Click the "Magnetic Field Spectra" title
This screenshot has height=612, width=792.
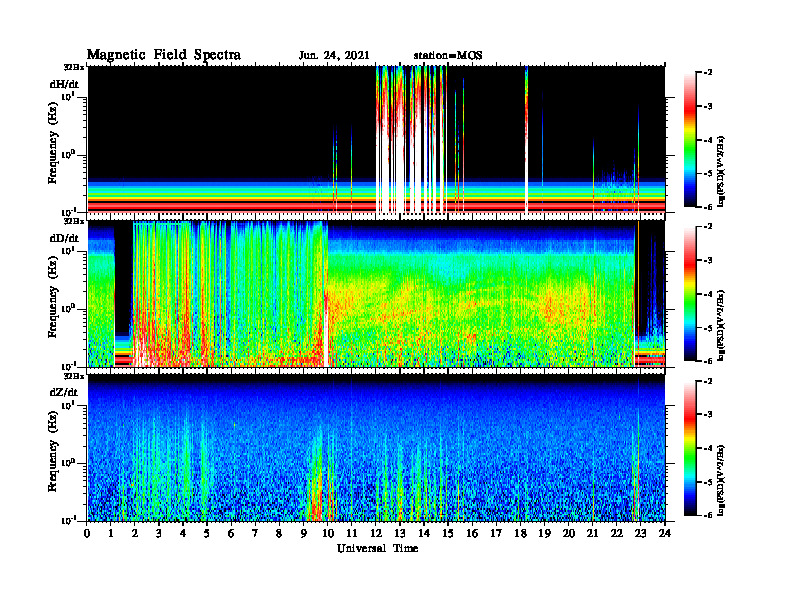164,55
